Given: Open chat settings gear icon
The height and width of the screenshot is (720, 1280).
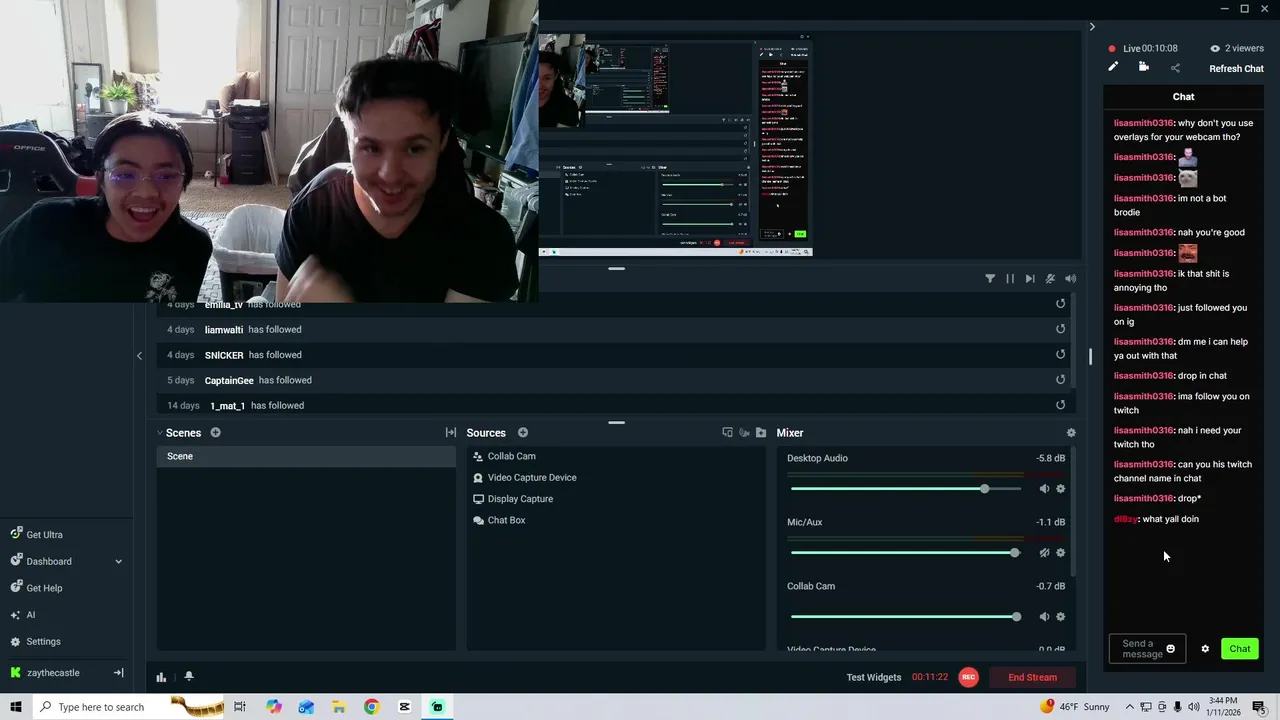Looking at the screenshot, I should click(x=1205, y=649).
